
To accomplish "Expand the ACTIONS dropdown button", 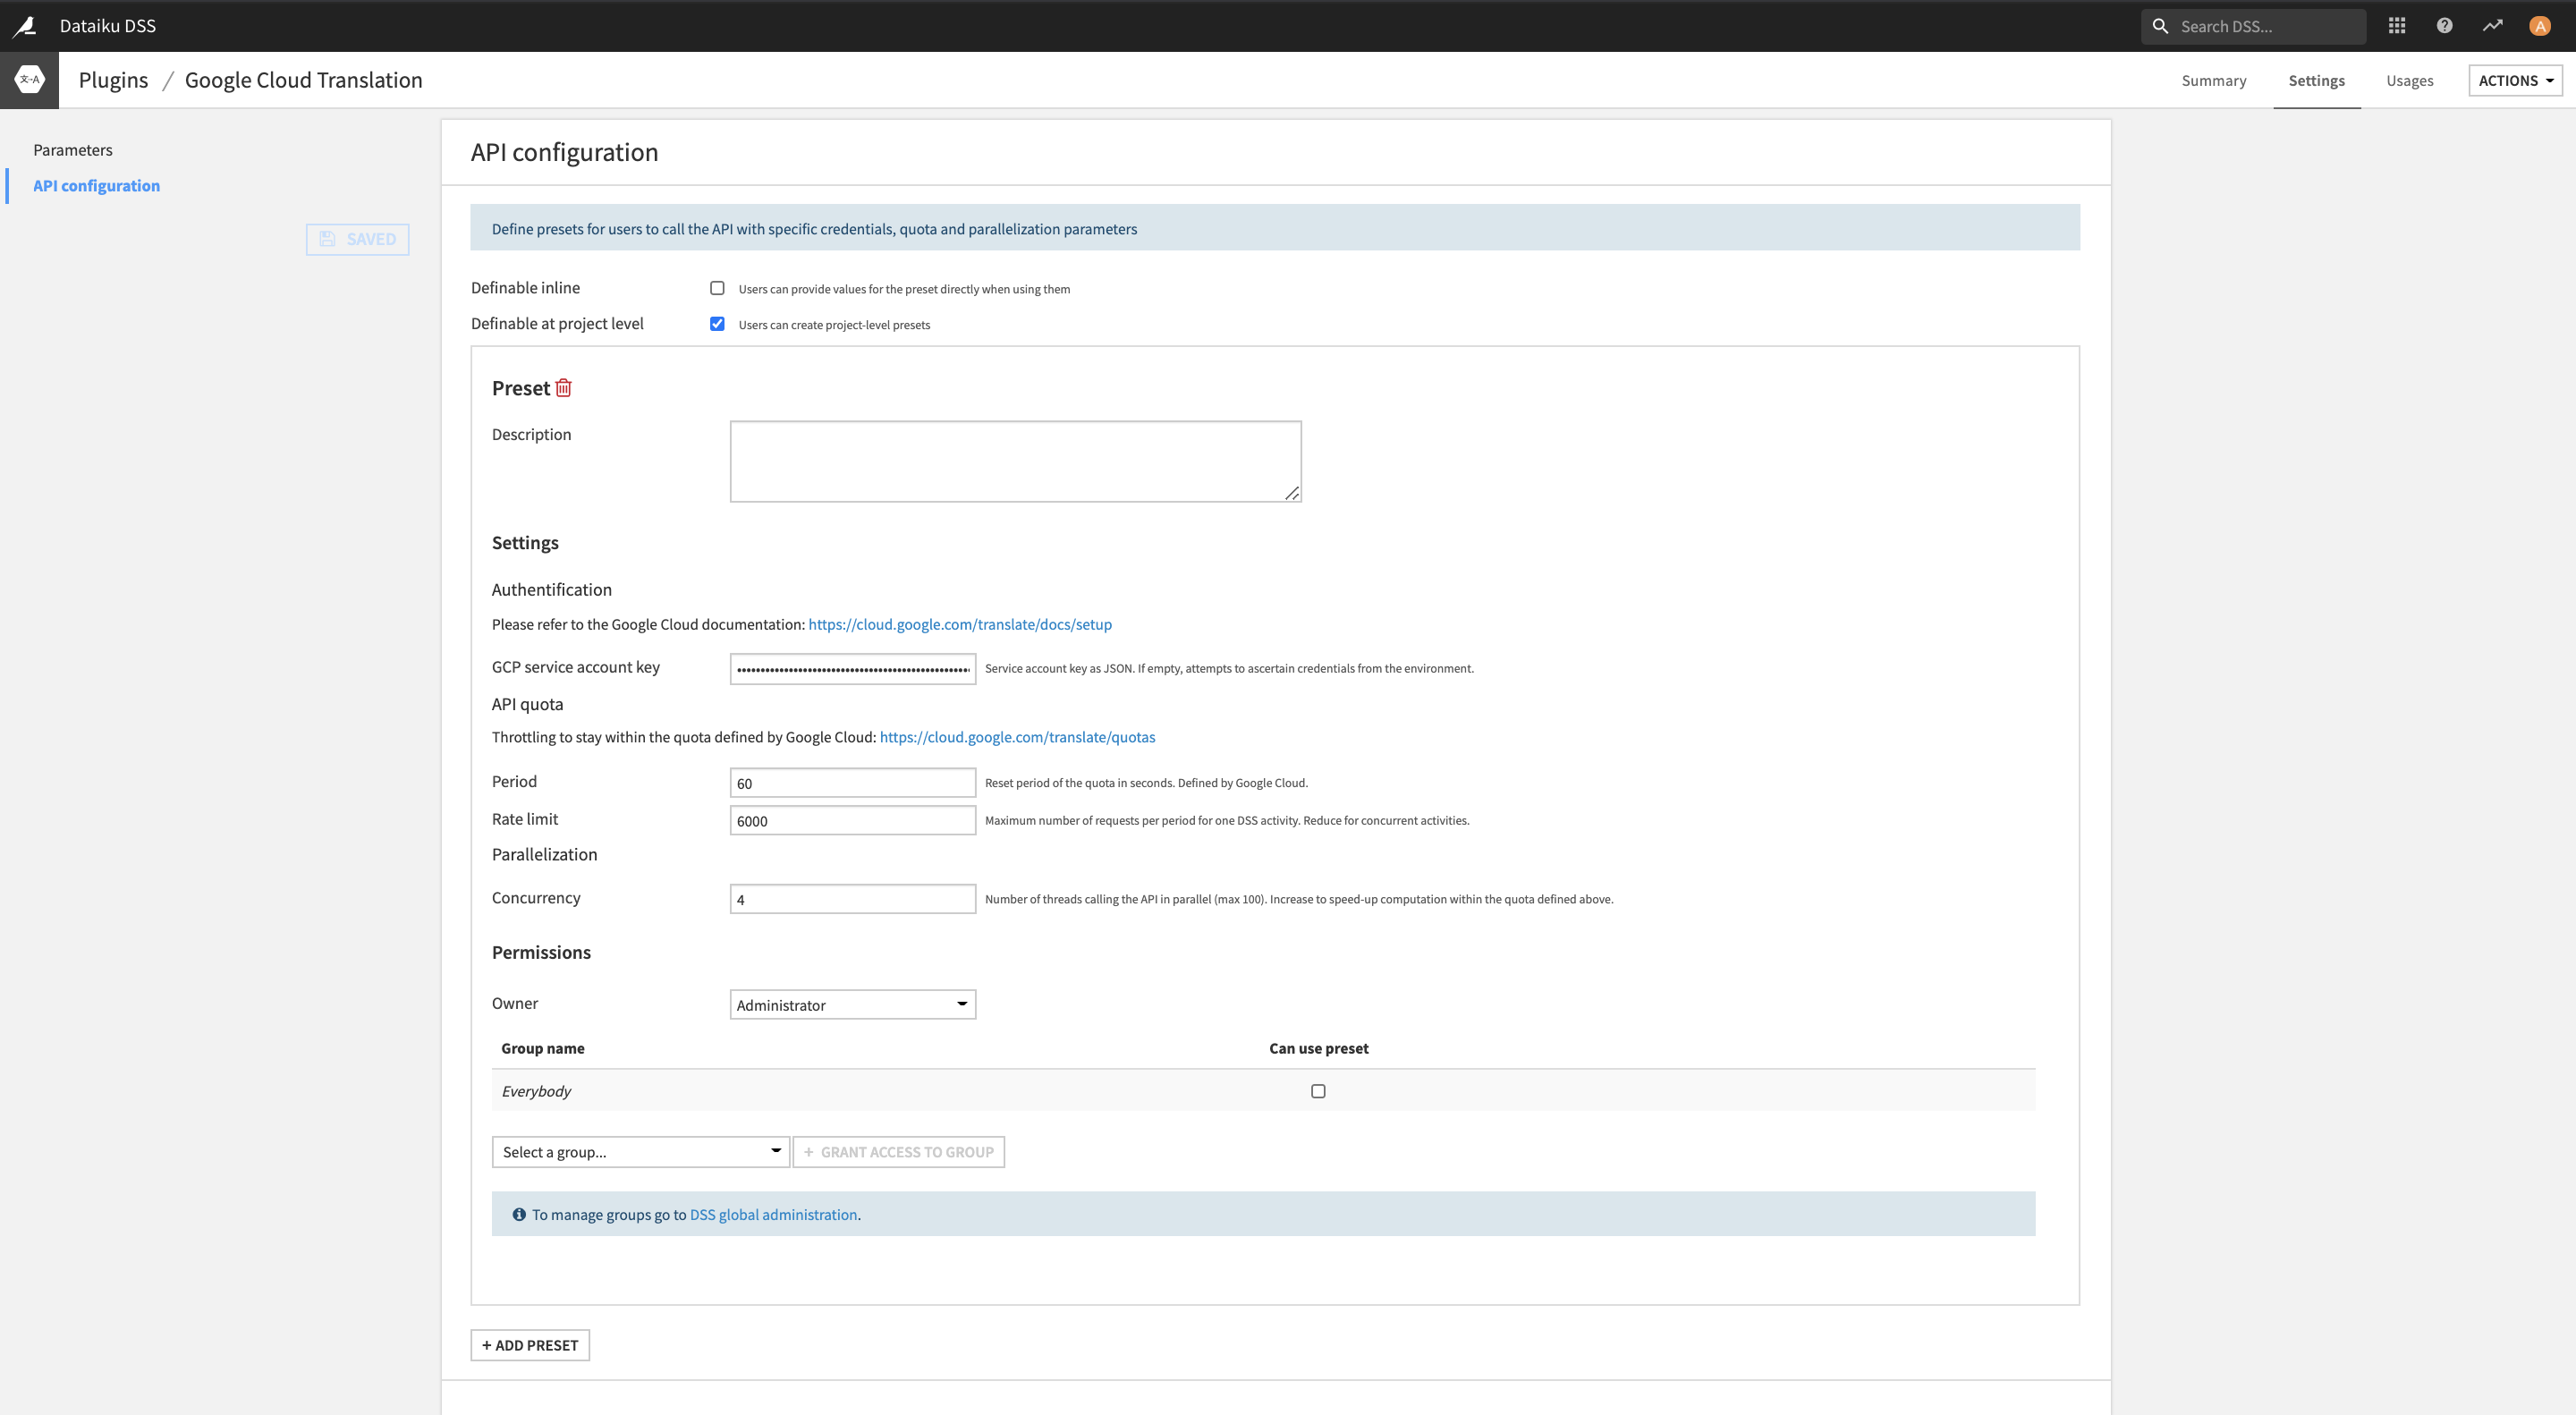I will [2515, 80].
